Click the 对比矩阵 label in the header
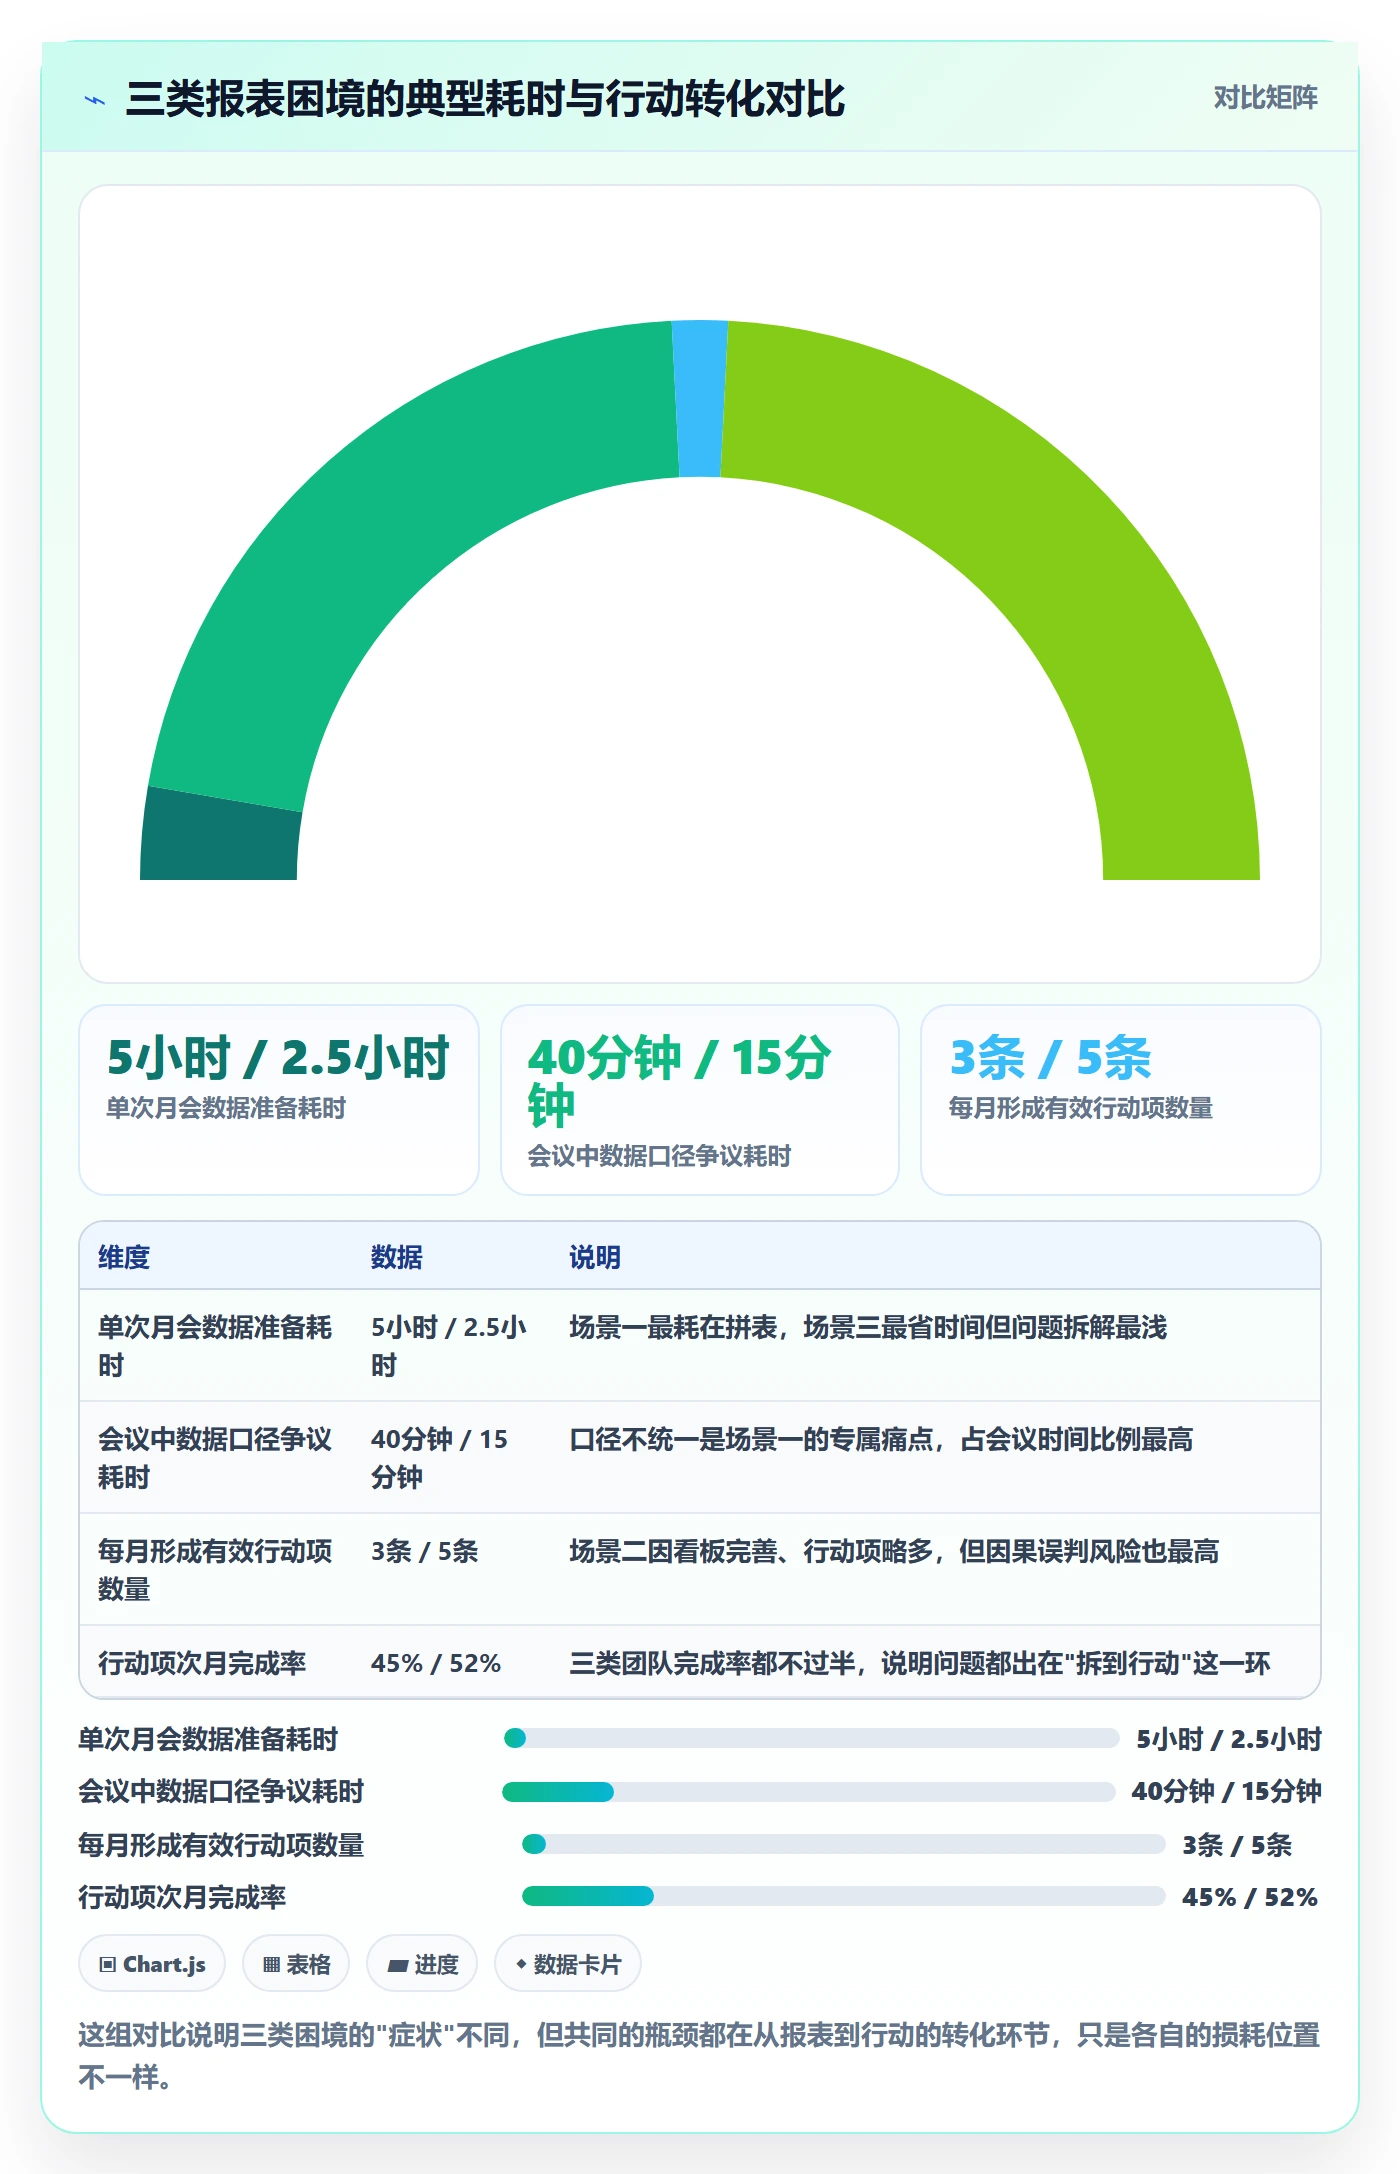The image size is (1400, 2174). coord(1265,98)
